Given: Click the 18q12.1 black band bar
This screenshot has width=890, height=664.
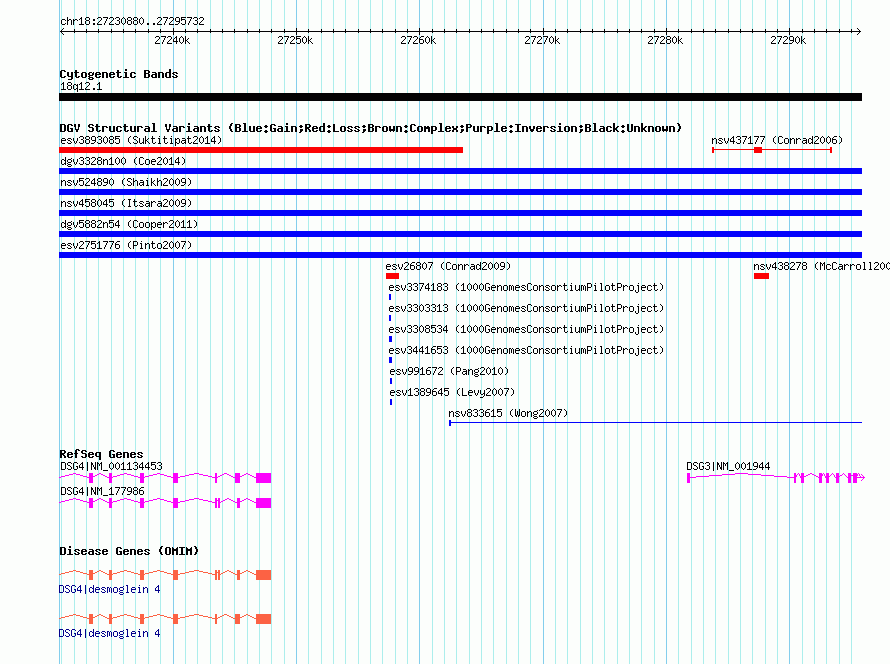Looking at the screenshot, I should pos(460,97).
